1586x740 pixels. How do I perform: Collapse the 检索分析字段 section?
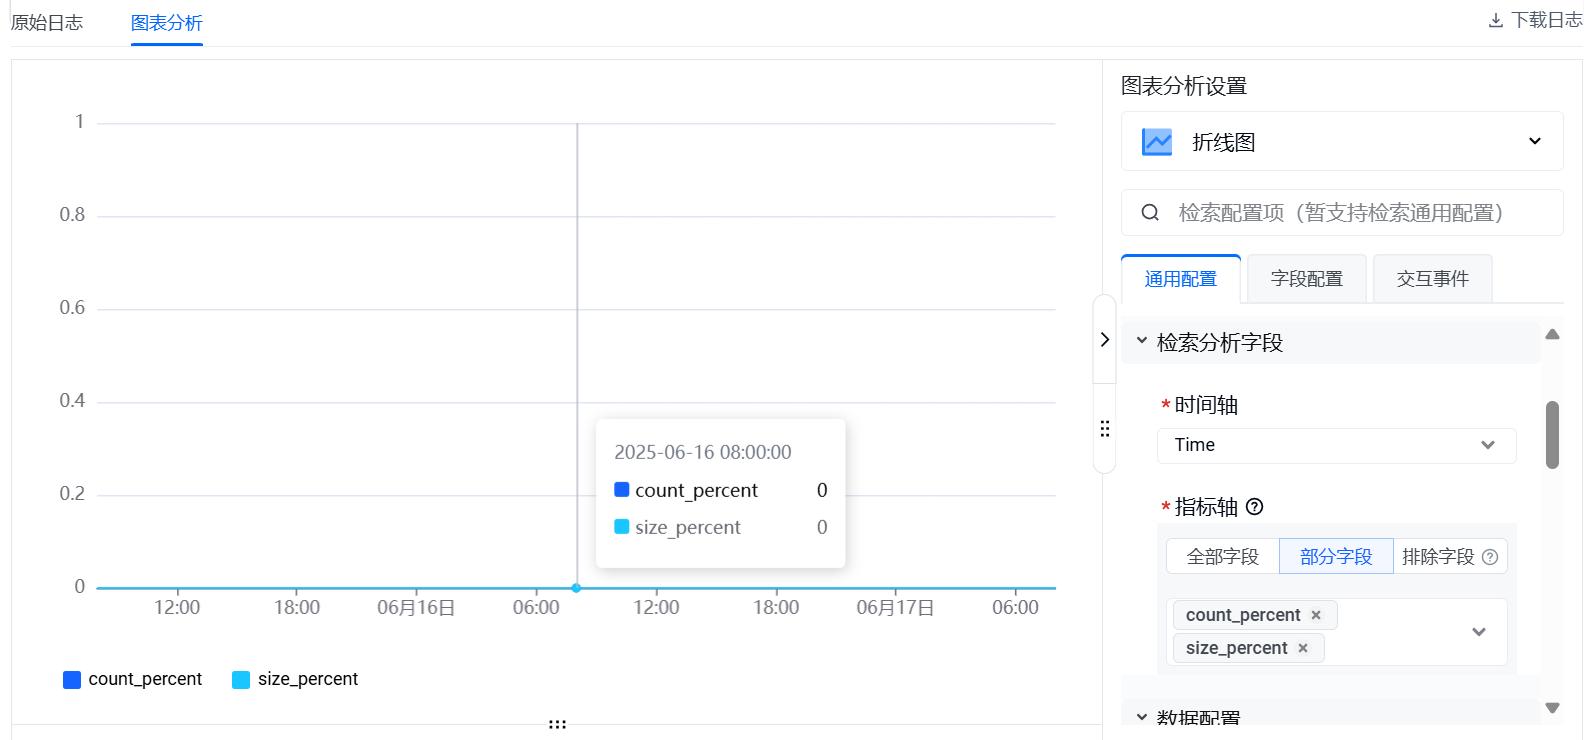click(1142, 342)
